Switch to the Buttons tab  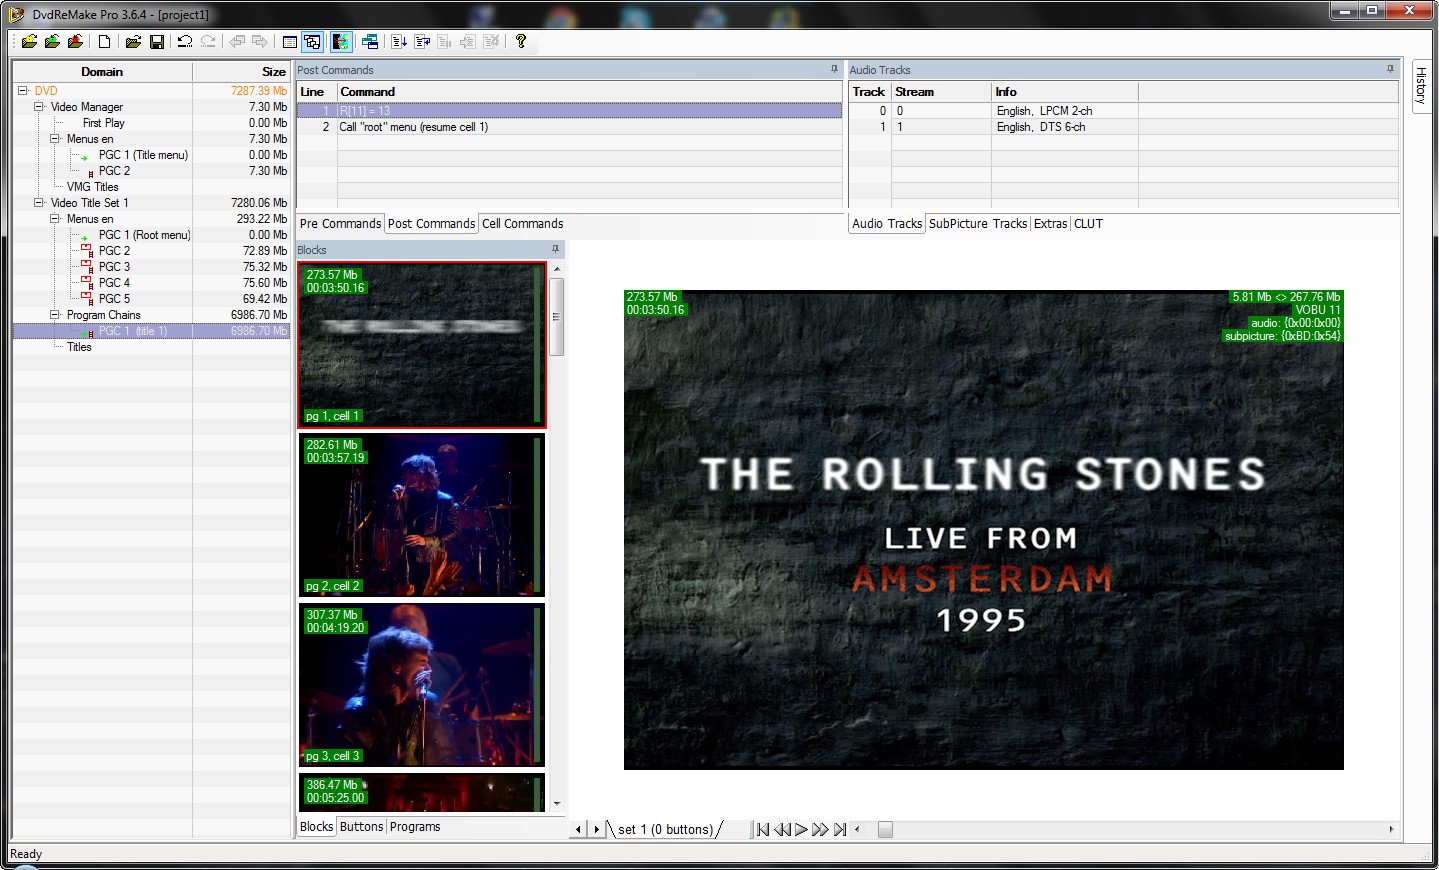pyautogui.click(x=361, y=827)
